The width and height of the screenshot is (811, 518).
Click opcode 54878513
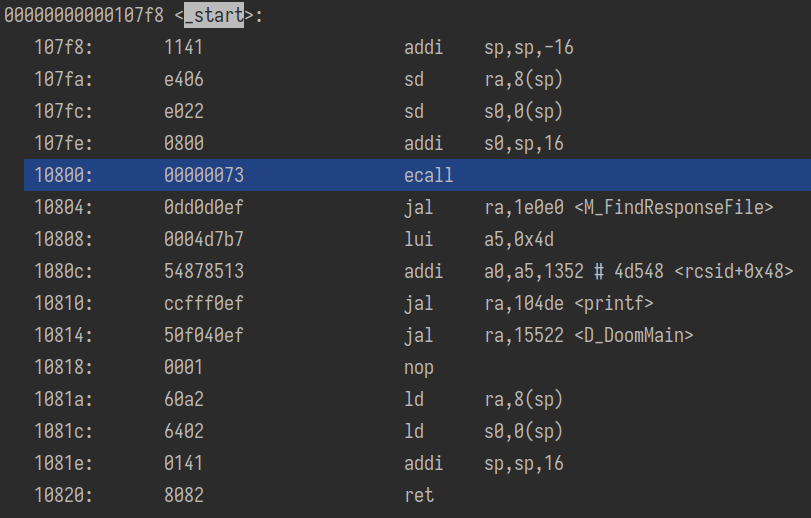point(204,271)
